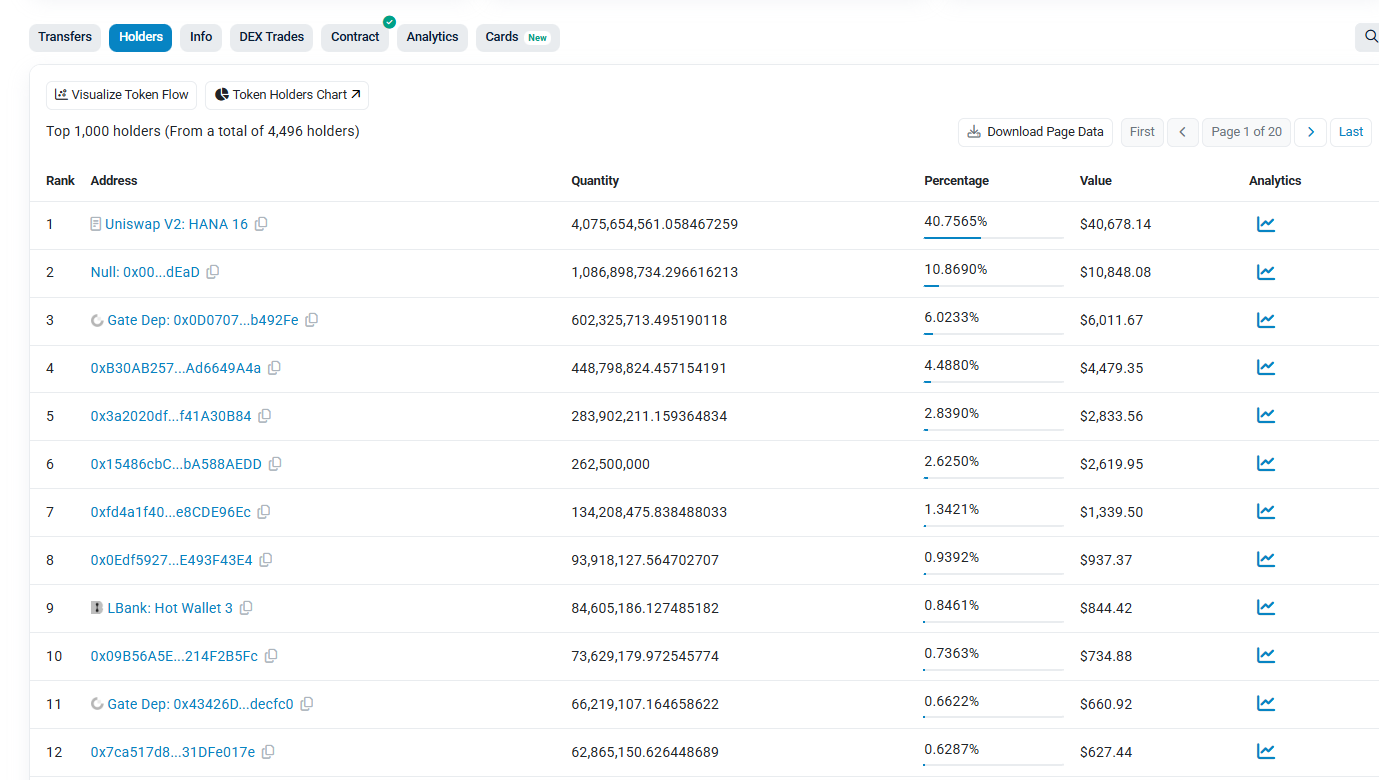This screenshot has width=1379, height=780.
Task: Copy address 0x15486cbC...bA588AEDD
Action: (x=275, y=464)
